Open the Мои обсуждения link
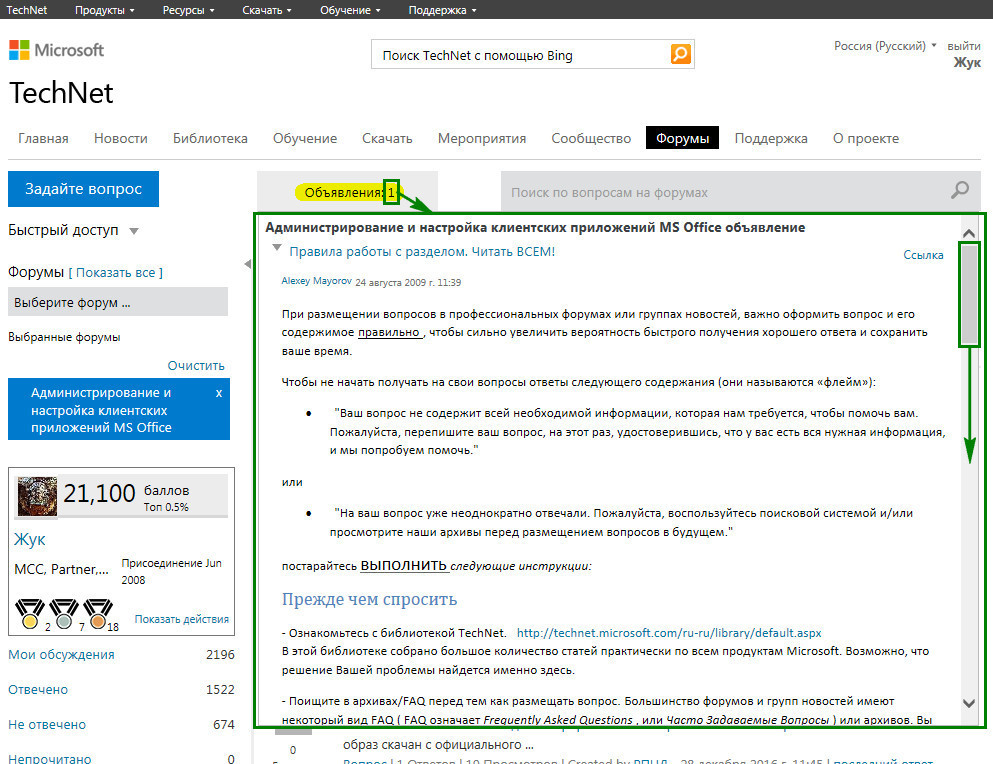Image resolution: width=993 pixels, height=764 pixels. coord(61,654)
